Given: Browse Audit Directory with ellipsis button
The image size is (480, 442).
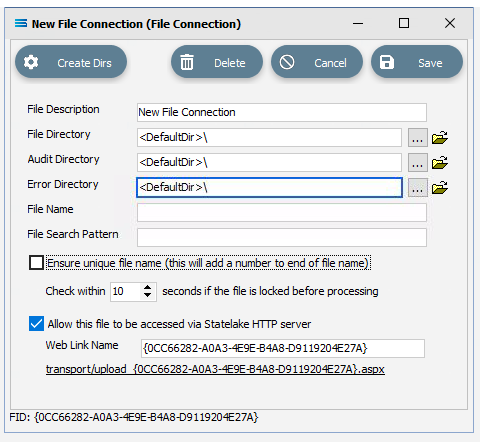Looking at the screenshot, I should [x=418, y=162].
